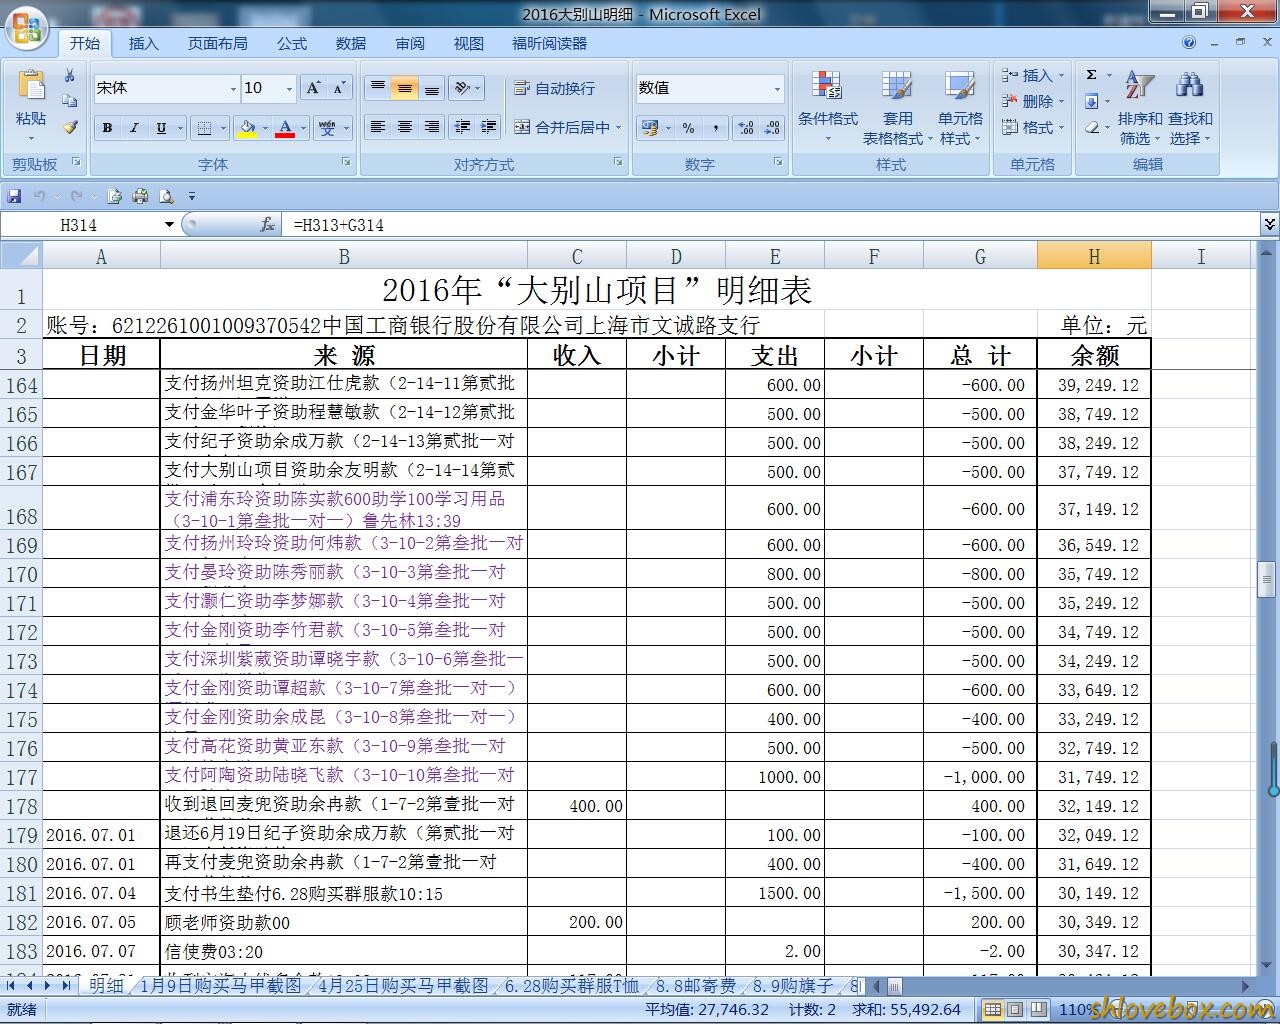Apply percent style with % icon
Viewport: 1280px width, 1024px height.
pos(688,128)
